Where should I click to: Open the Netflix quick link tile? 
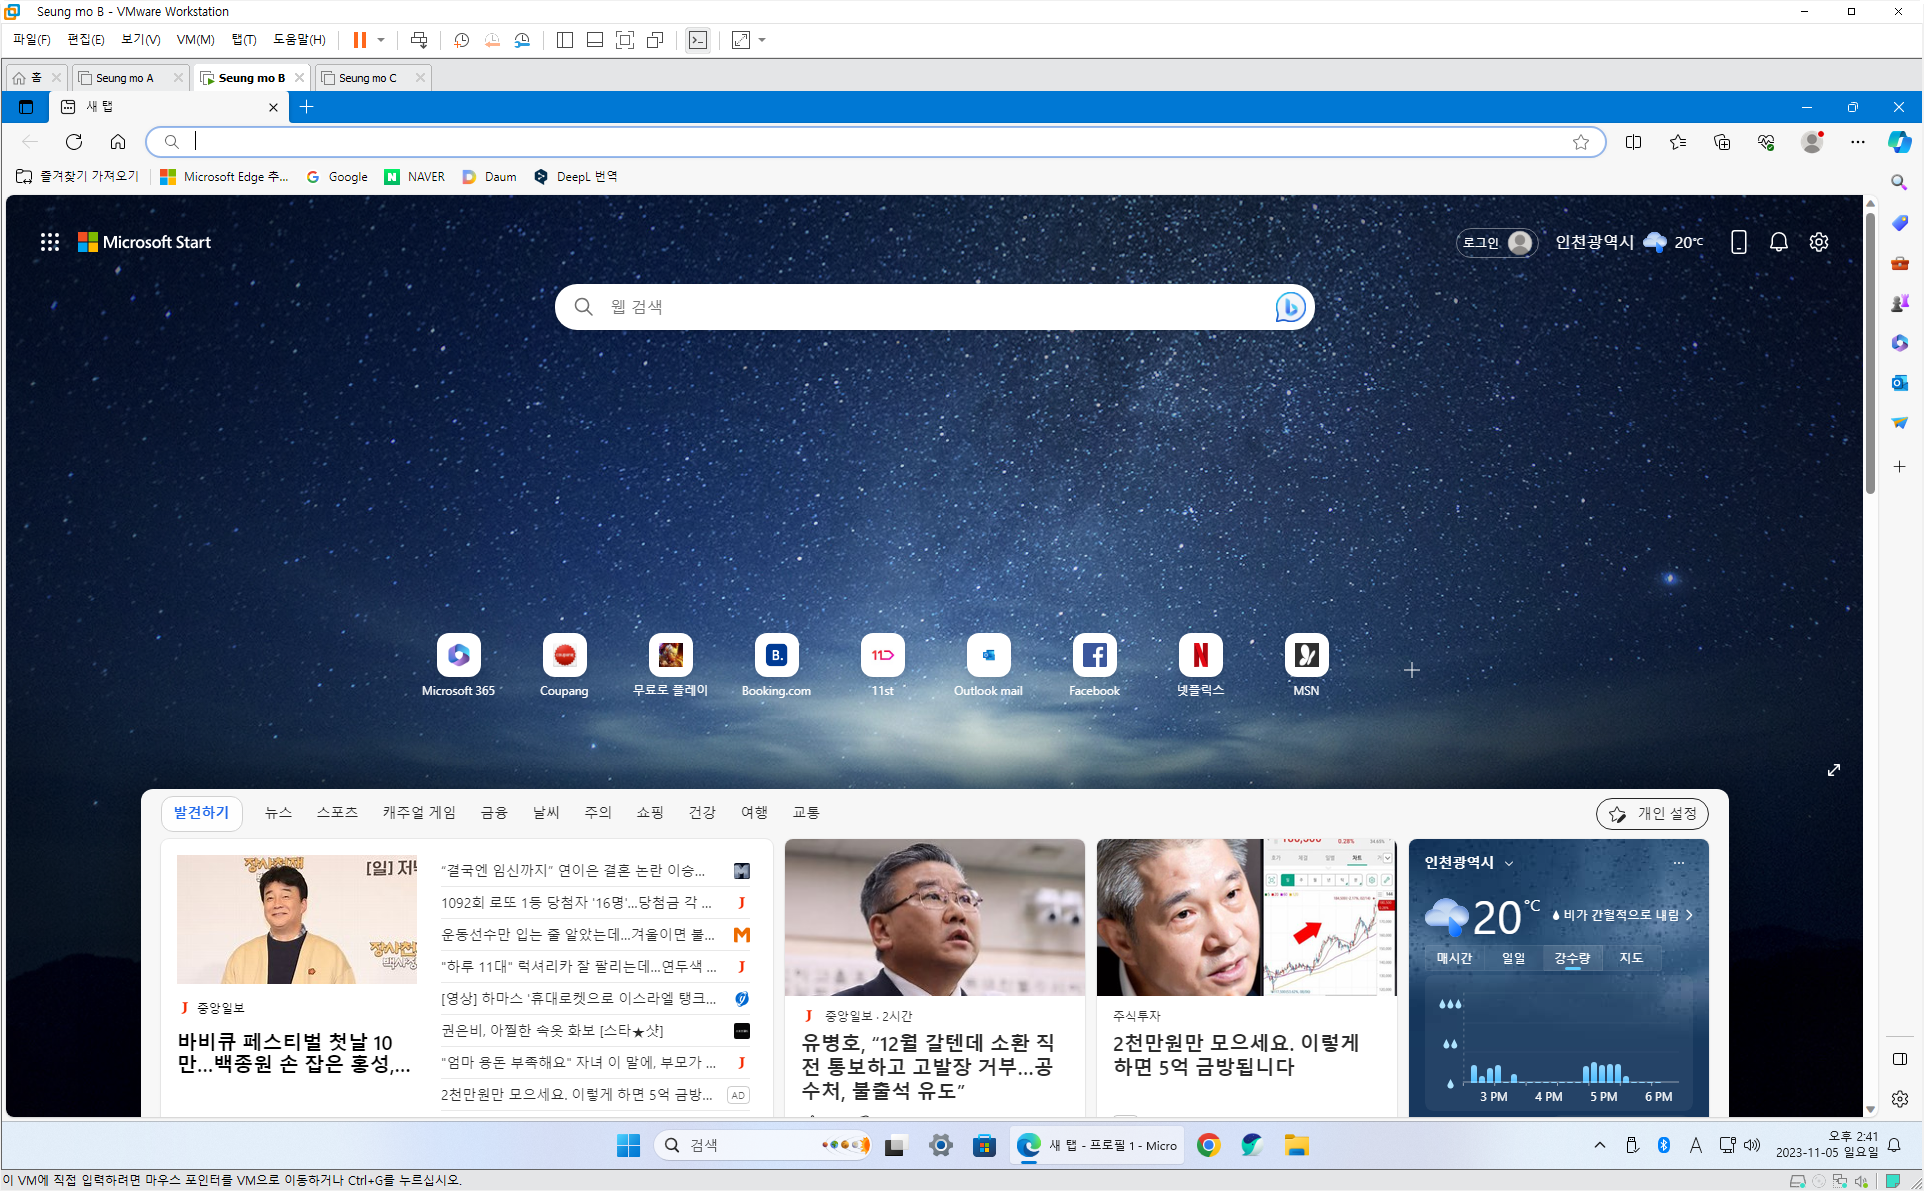coord(1200,656)
